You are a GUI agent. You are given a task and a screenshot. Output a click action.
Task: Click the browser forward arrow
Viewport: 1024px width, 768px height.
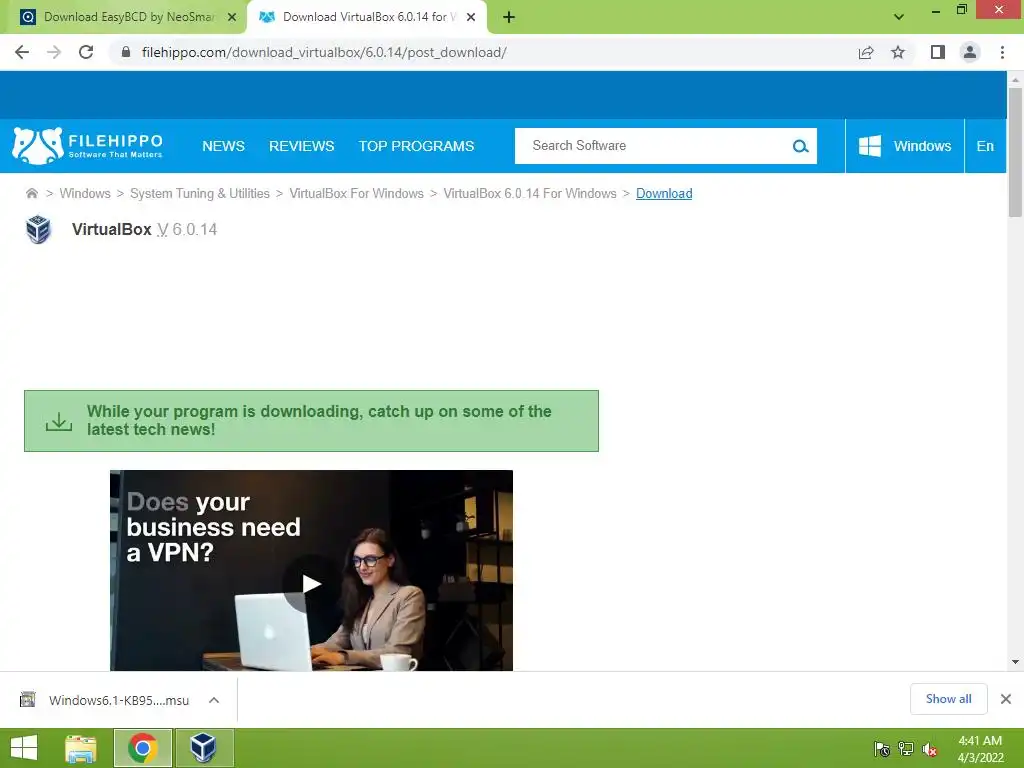coord(54,52)
